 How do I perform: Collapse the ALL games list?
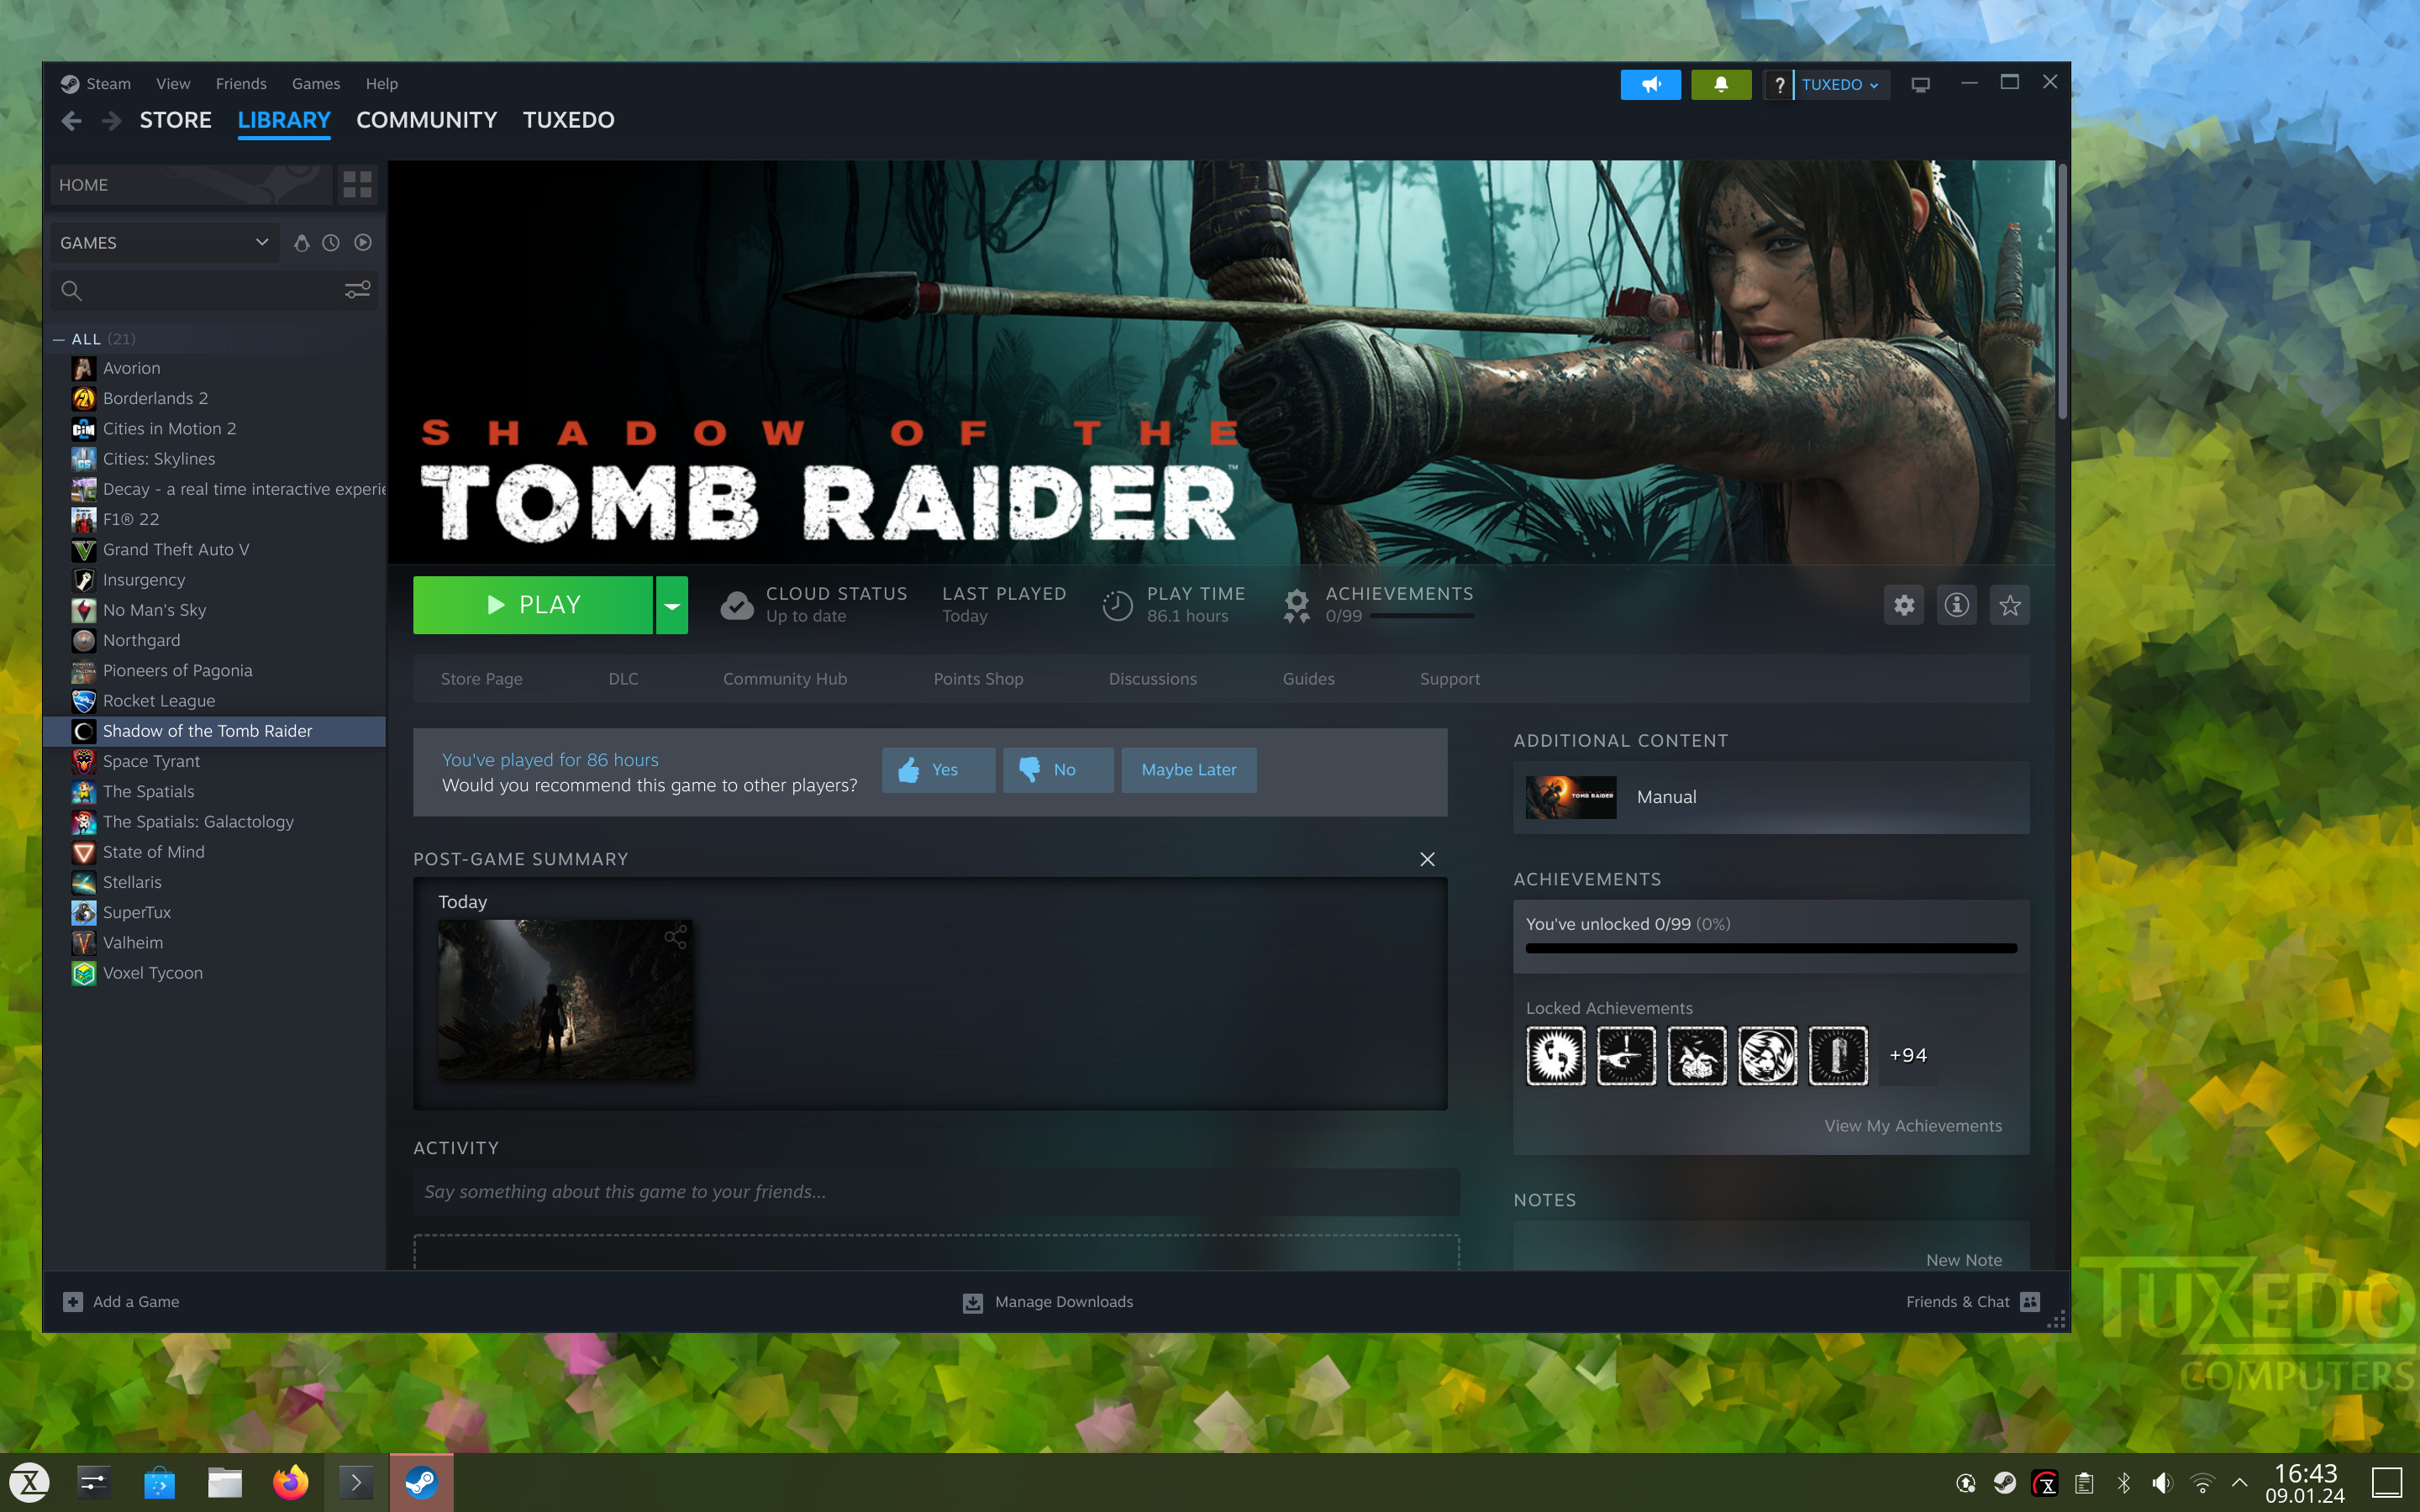coord(59,339)
